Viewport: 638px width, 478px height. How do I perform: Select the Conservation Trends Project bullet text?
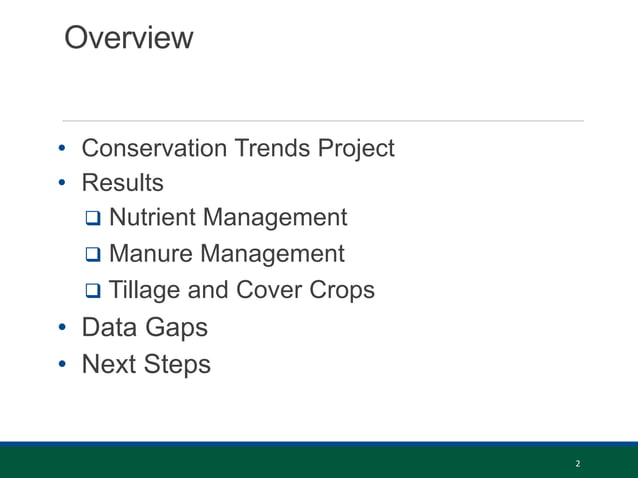(x=238, y=148)
